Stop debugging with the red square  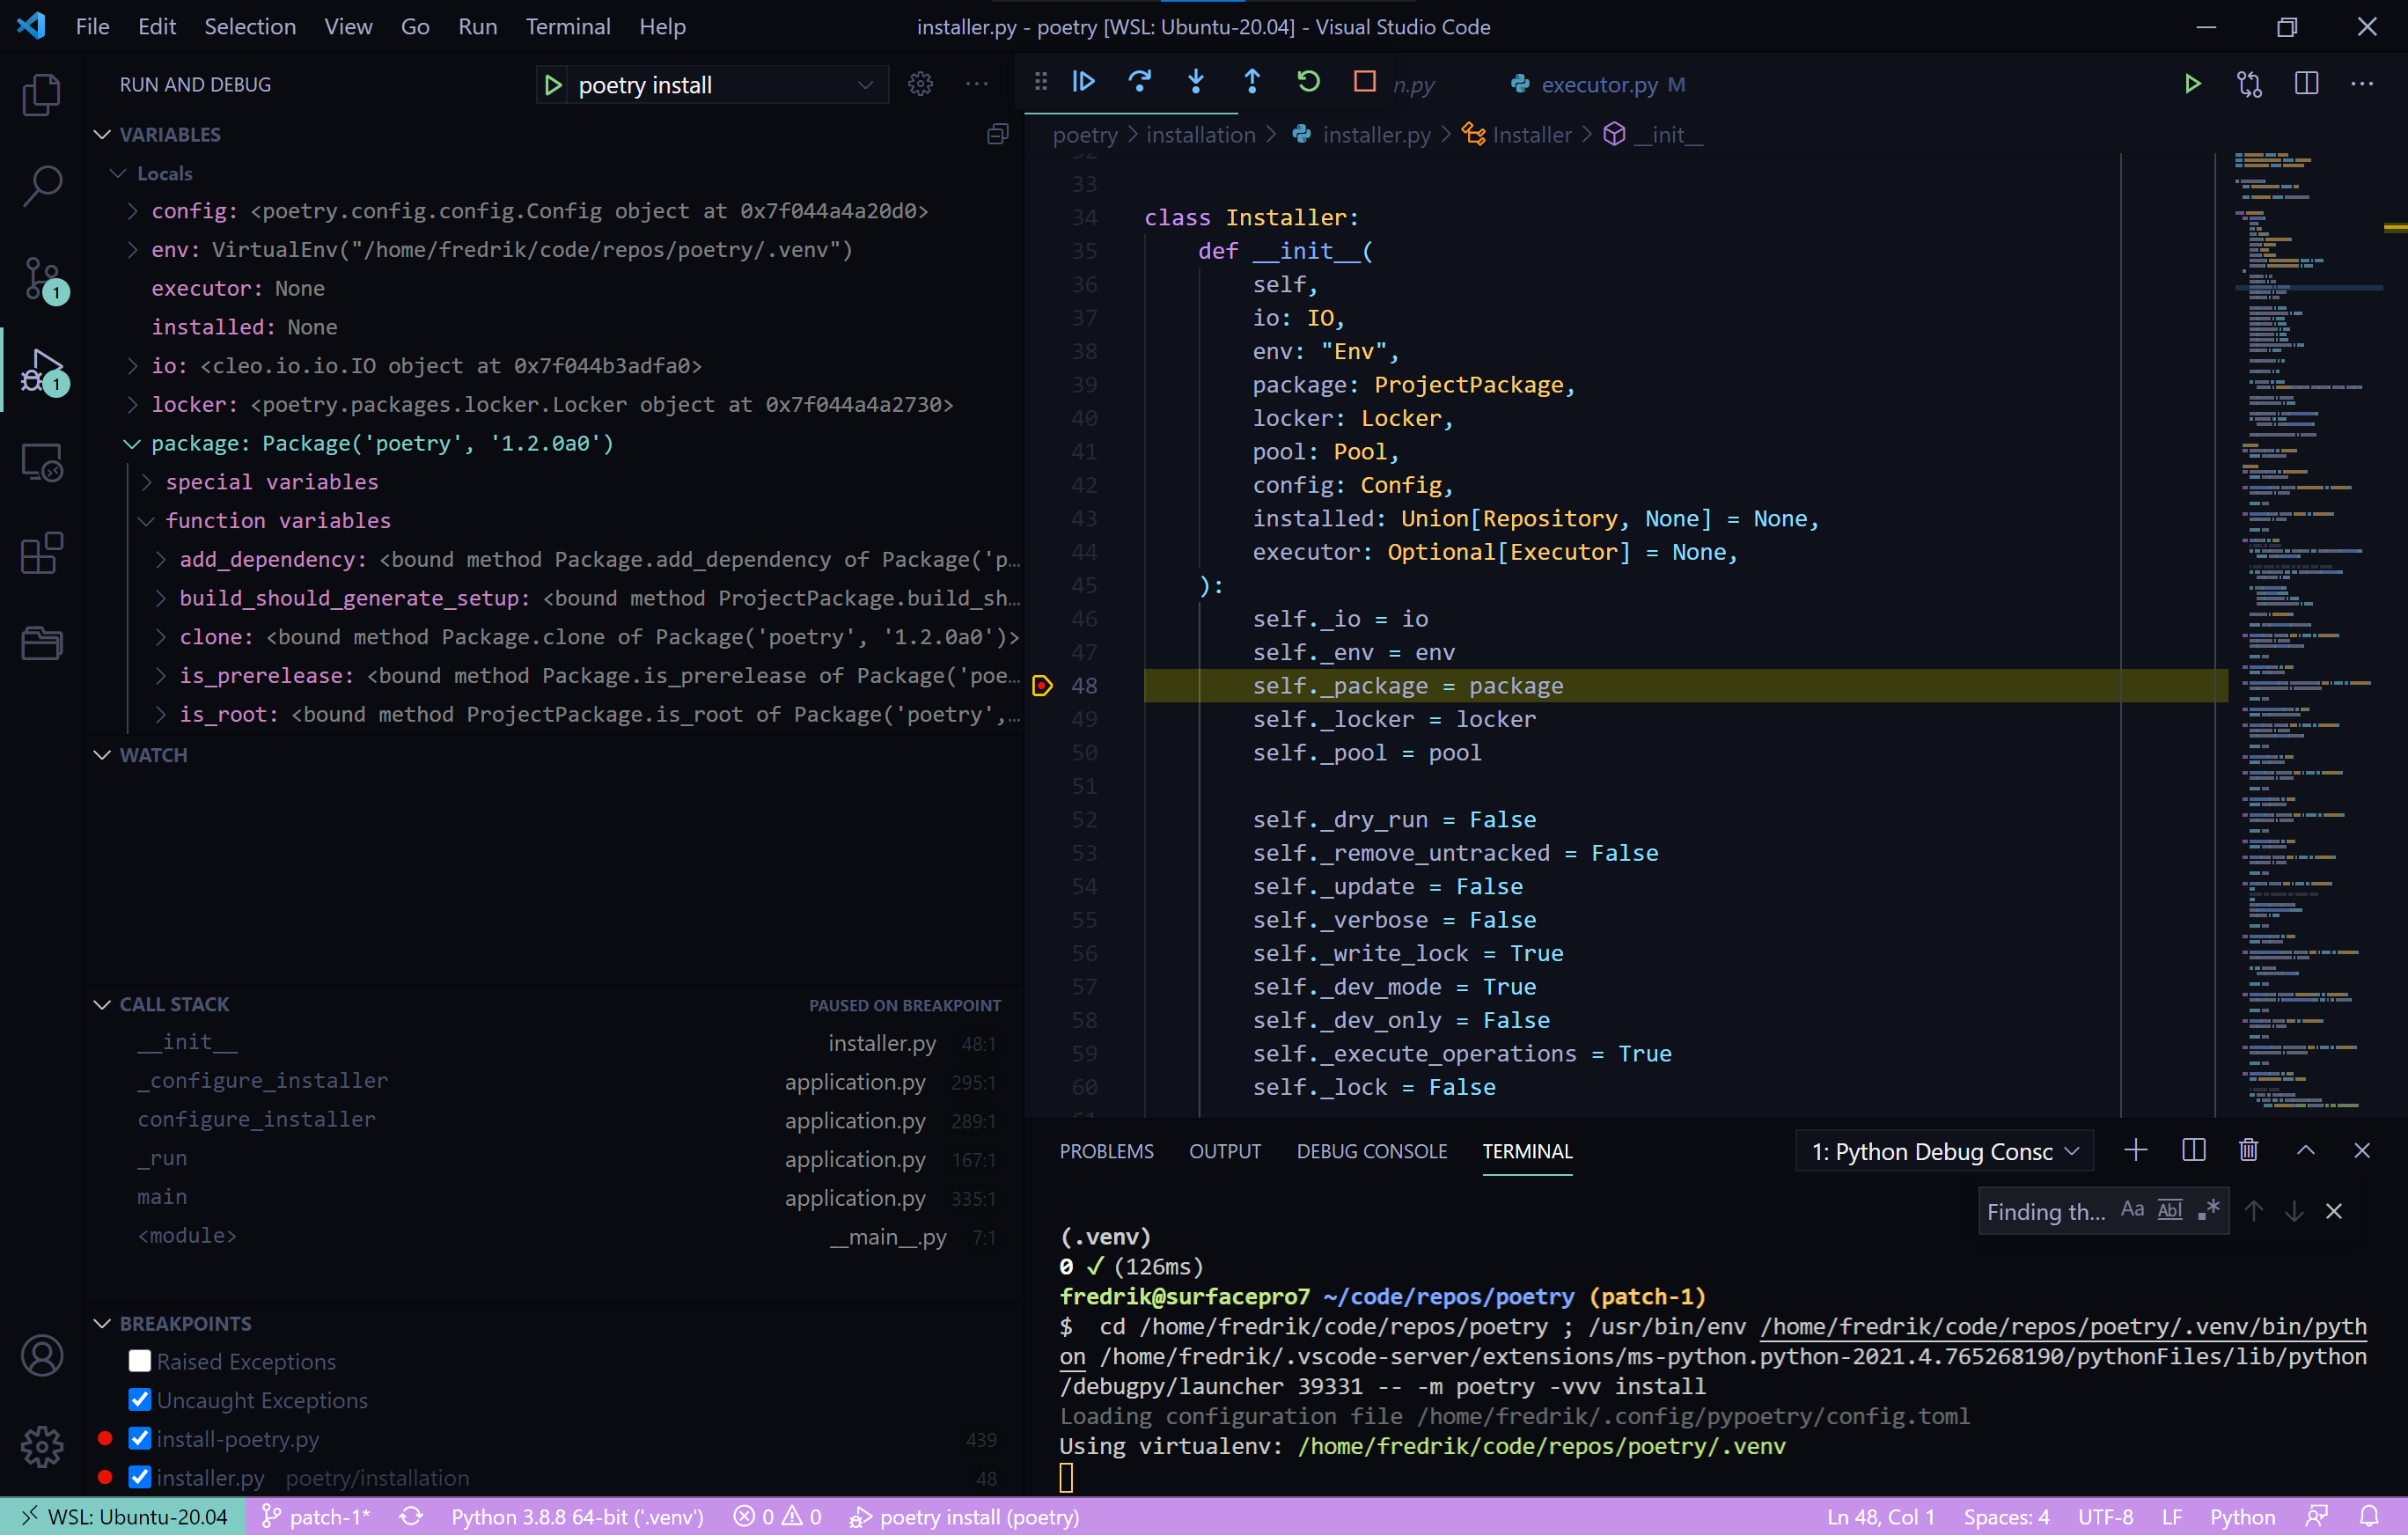point(1363,82)
